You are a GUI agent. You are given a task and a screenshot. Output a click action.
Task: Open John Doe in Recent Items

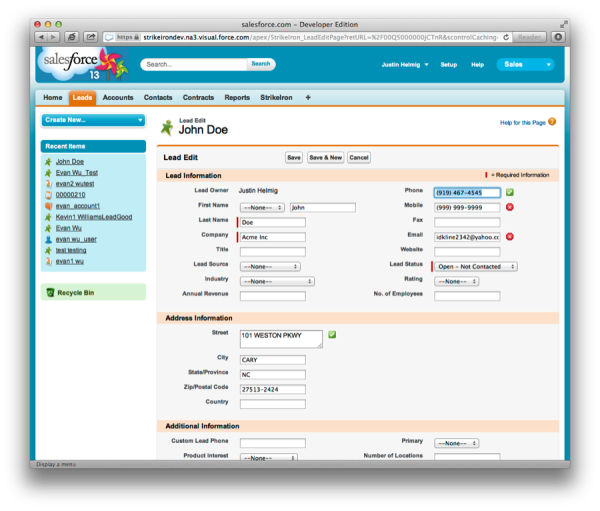coord(70,162)
